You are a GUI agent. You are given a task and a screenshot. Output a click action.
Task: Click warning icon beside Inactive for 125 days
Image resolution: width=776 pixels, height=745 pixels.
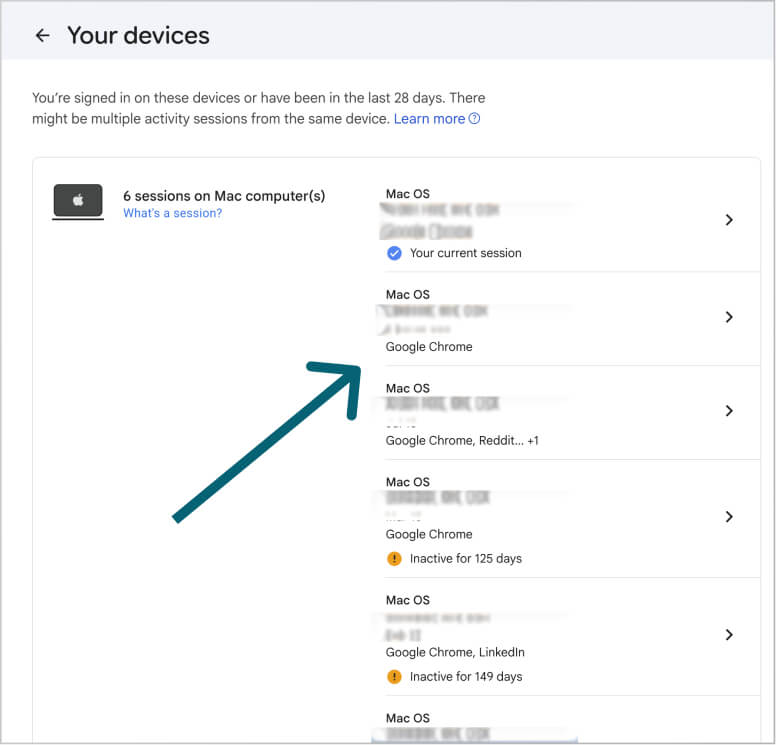pyautogui.click(x=394, y=558)
